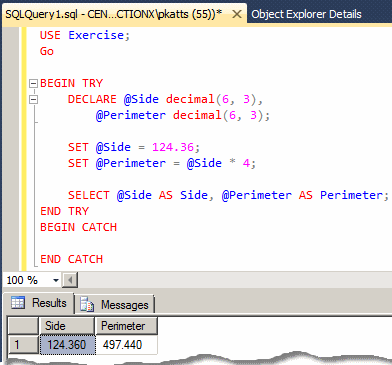Switch to the SQLQuery1.sql tab
Viewport: 392px width, 365px height.
coord(113,14)
